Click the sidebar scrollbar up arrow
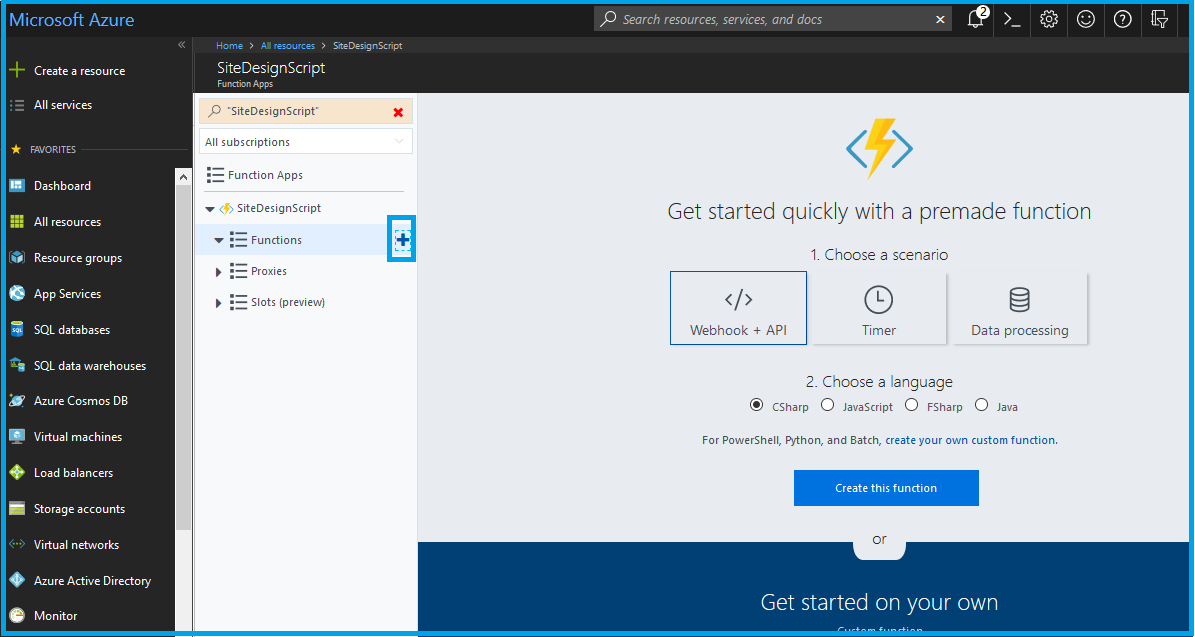This screenshot has width=1195, height=637. tap(183, 177)
